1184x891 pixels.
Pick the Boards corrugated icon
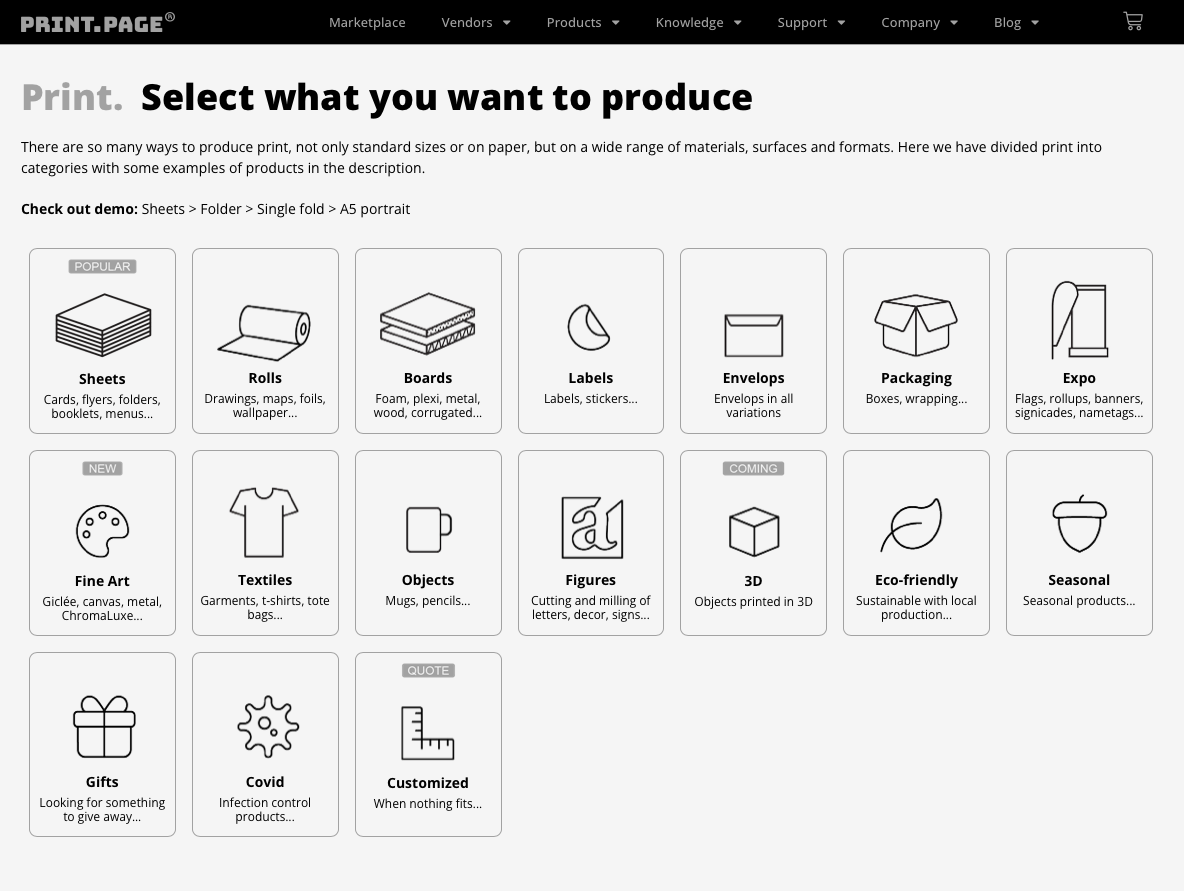coord(428,324)
